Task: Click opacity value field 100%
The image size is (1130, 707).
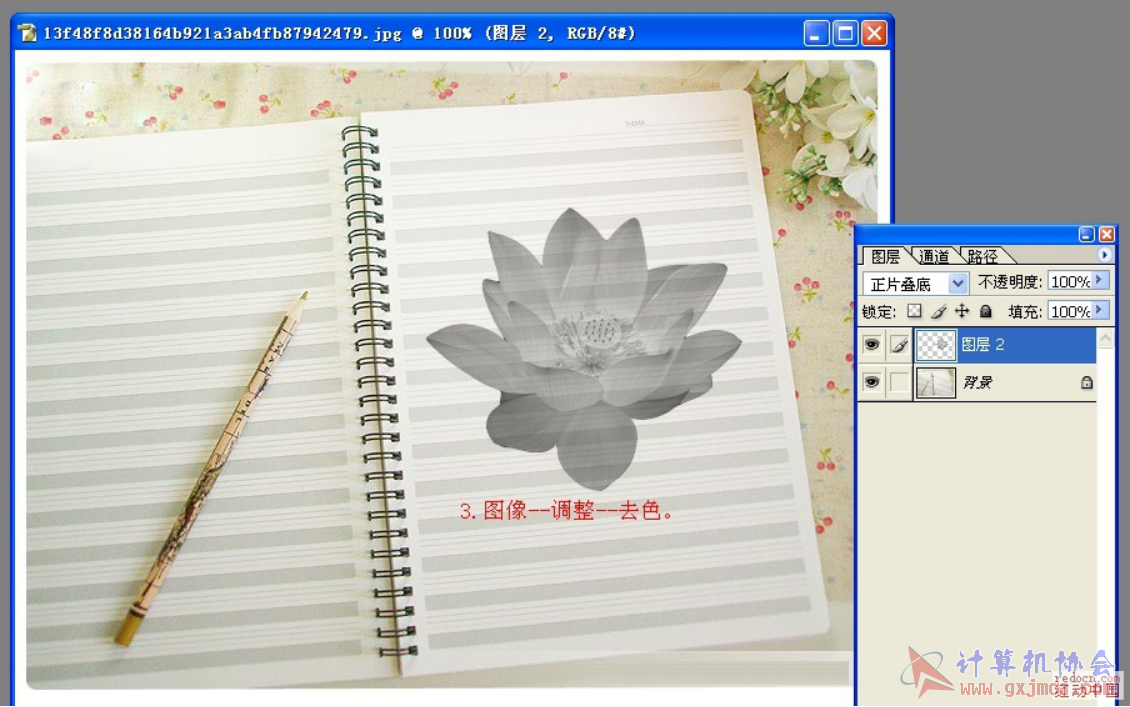Action: 1070,281
